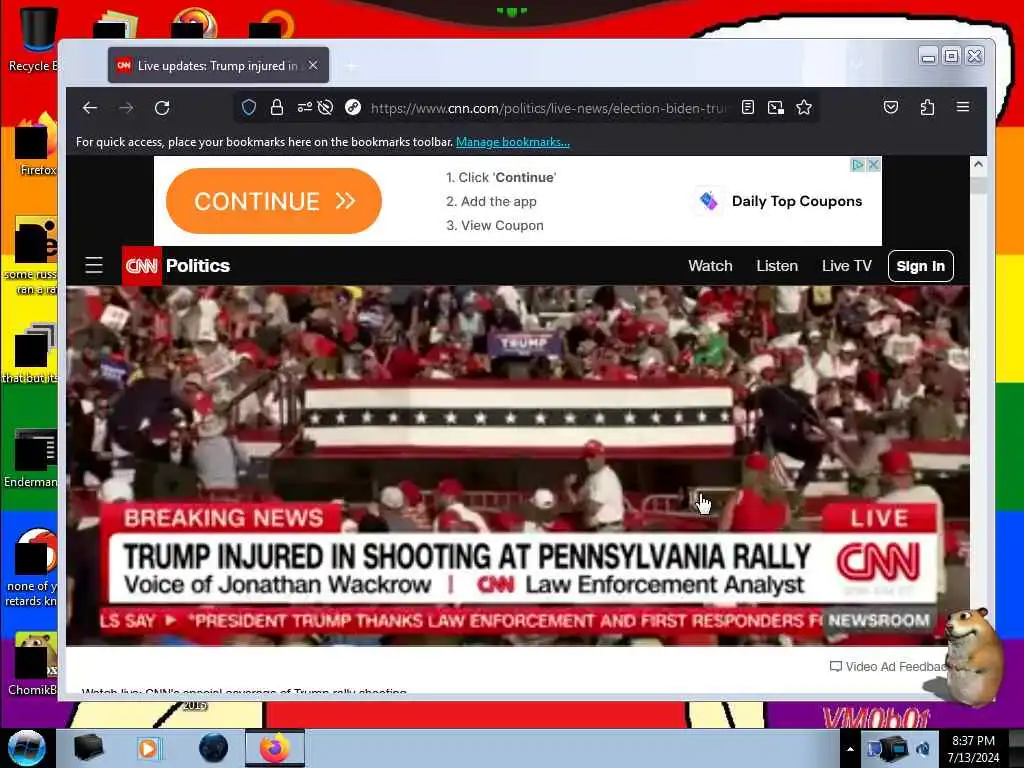
Task: Open a new tab with plus button
Action: pyautogui.click(x=351, y=66)
